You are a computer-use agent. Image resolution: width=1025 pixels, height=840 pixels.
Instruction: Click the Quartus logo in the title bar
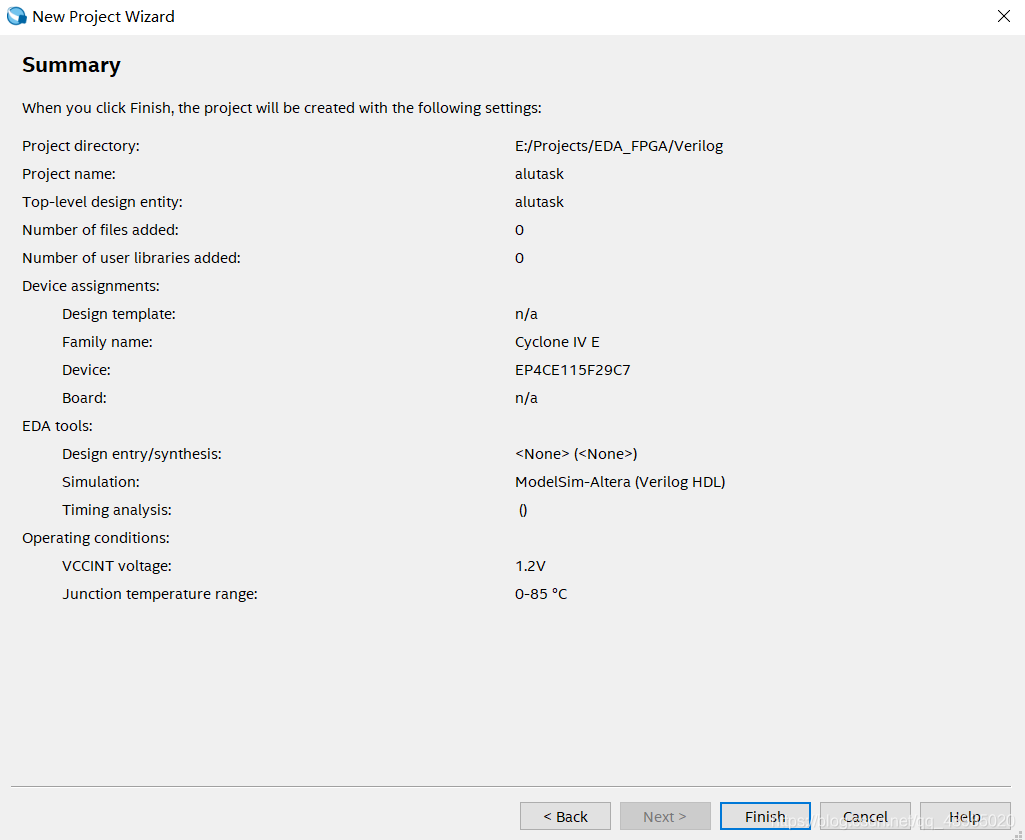[16, 16]
